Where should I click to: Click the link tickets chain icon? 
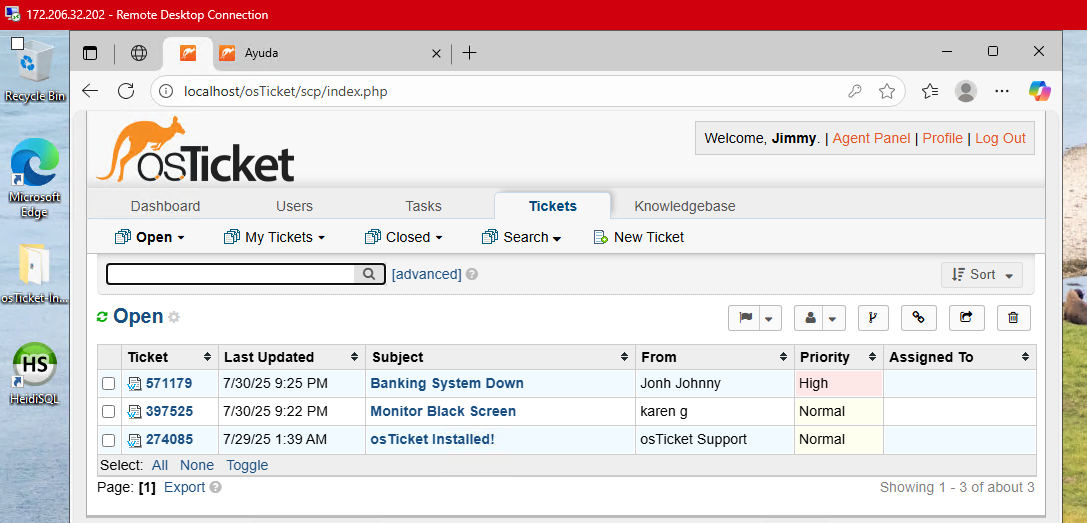pos(919,318)
